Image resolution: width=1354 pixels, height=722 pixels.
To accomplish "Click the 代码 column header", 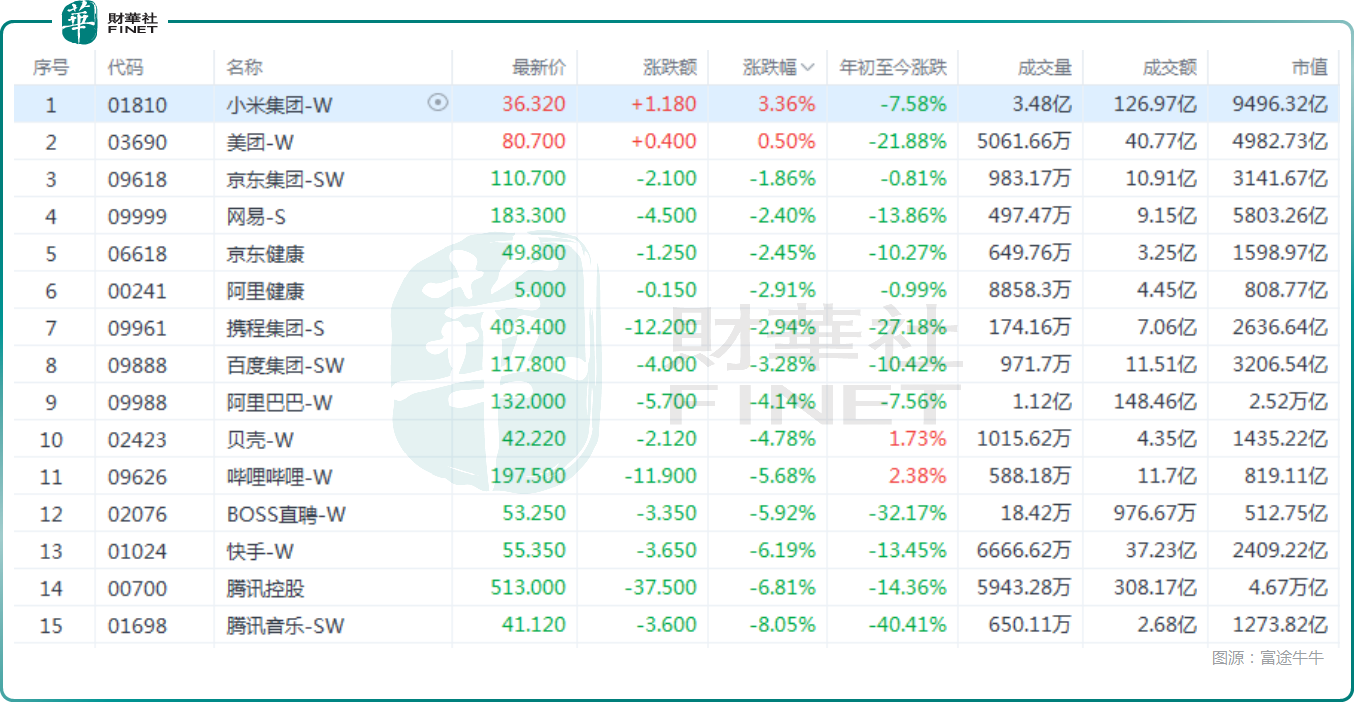I will (x=126, y=68).
